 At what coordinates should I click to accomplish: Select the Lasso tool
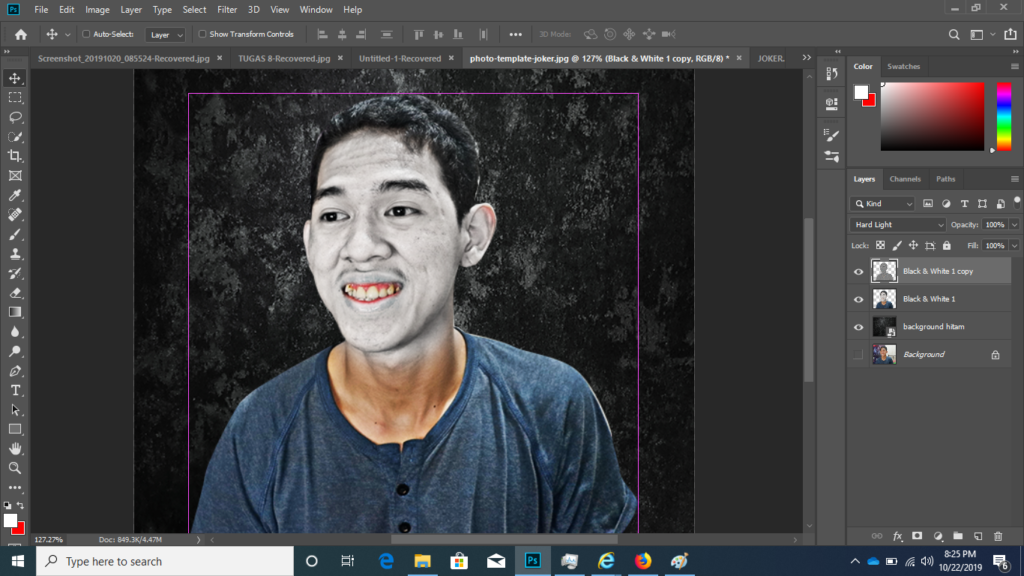pyautogui.click(x=15, y=117)
